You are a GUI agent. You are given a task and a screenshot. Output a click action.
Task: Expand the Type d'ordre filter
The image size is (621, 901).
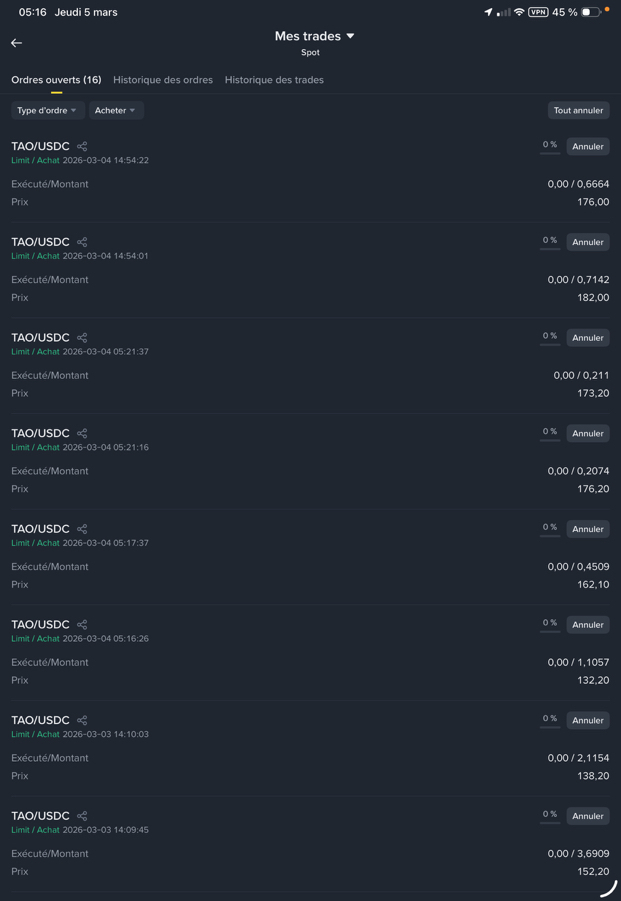click(x=47, y=110)
